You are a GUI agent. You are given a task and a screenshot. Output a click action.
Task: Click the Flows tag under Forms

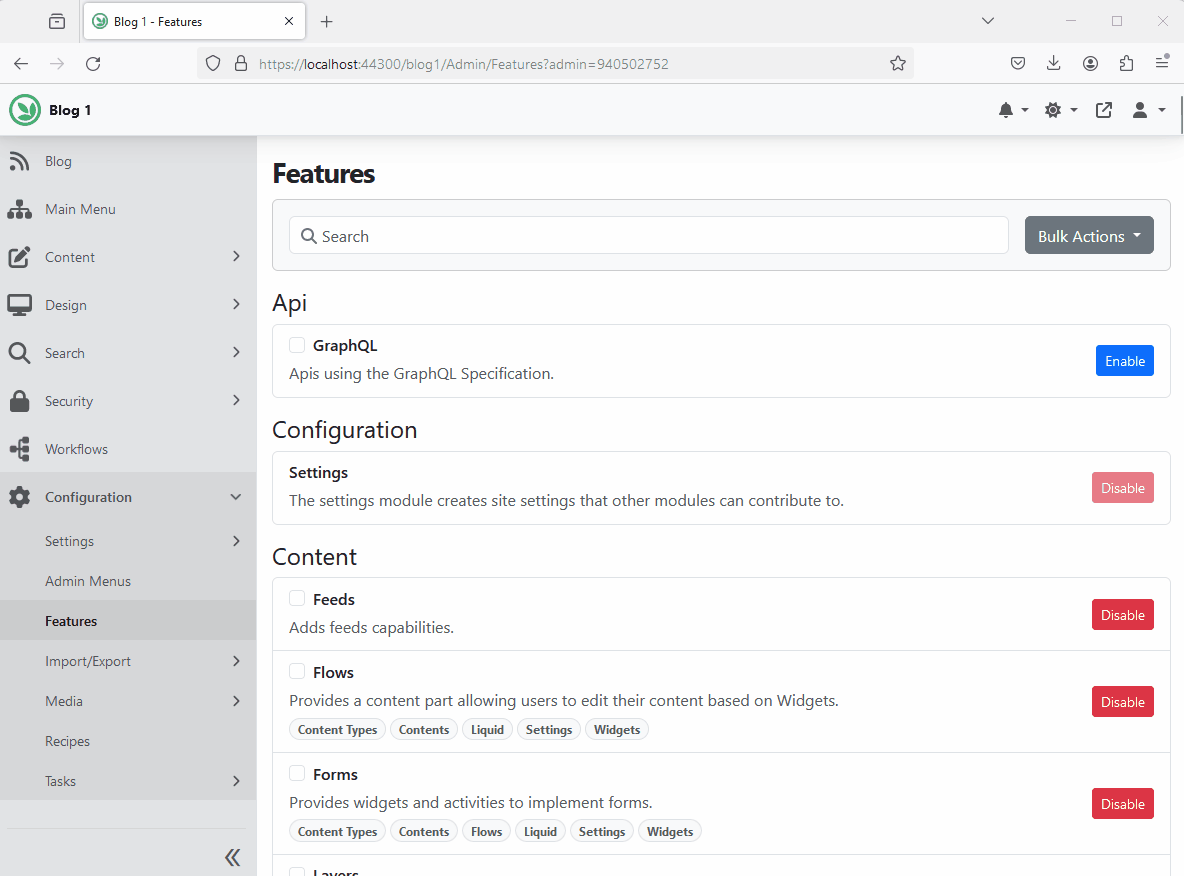point(486,831)
